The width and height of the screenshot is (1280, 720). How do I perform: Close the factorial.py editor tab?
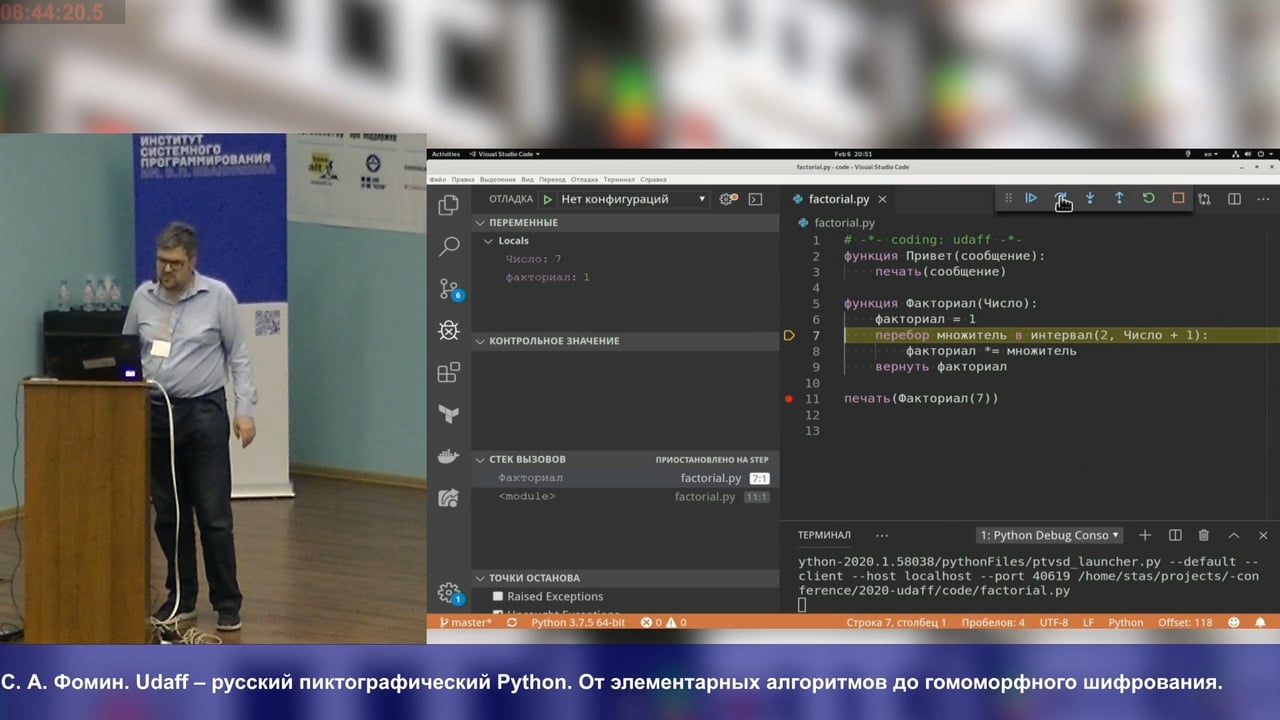click(x=882, y=199)
